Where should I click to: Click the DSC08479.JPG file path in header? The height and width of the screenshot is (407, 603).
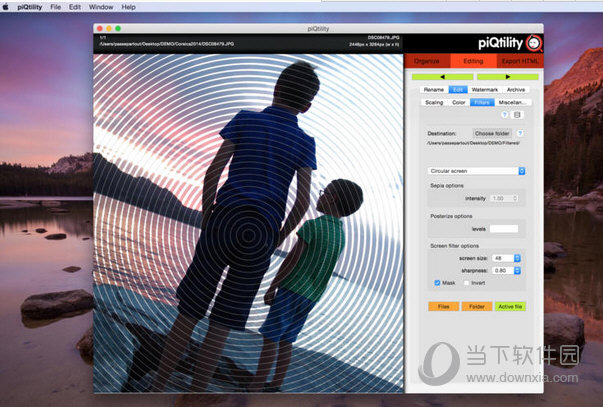point(167,44)
